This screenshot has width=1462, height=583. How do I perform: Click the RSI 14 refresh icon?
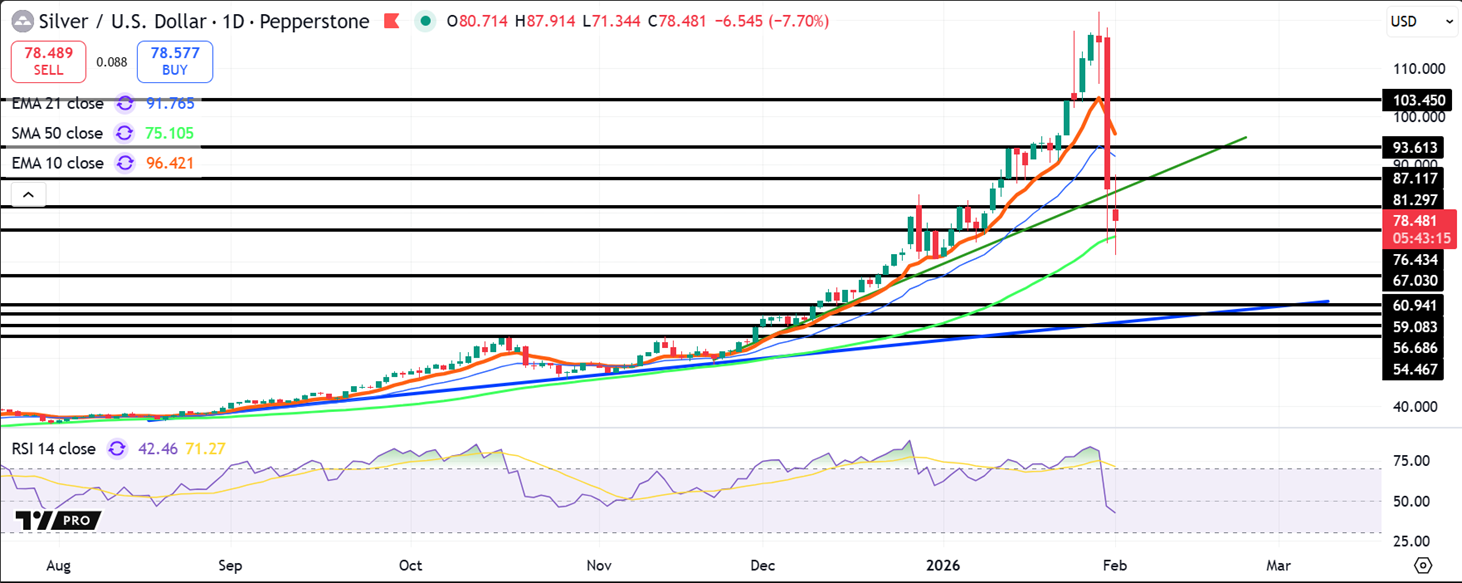[117, 449]
